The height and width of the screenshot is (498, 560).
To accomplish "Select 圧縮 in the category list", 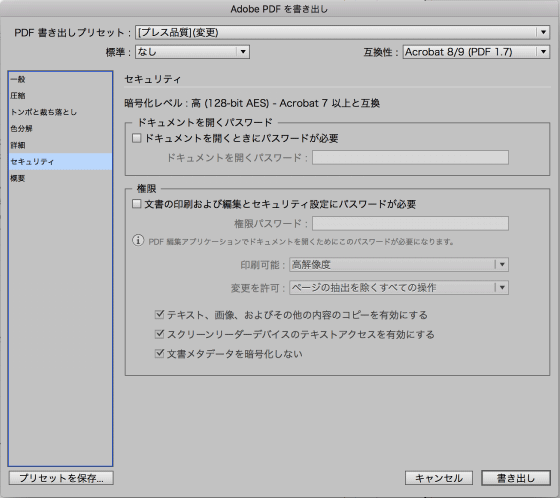I will point(60,96).
